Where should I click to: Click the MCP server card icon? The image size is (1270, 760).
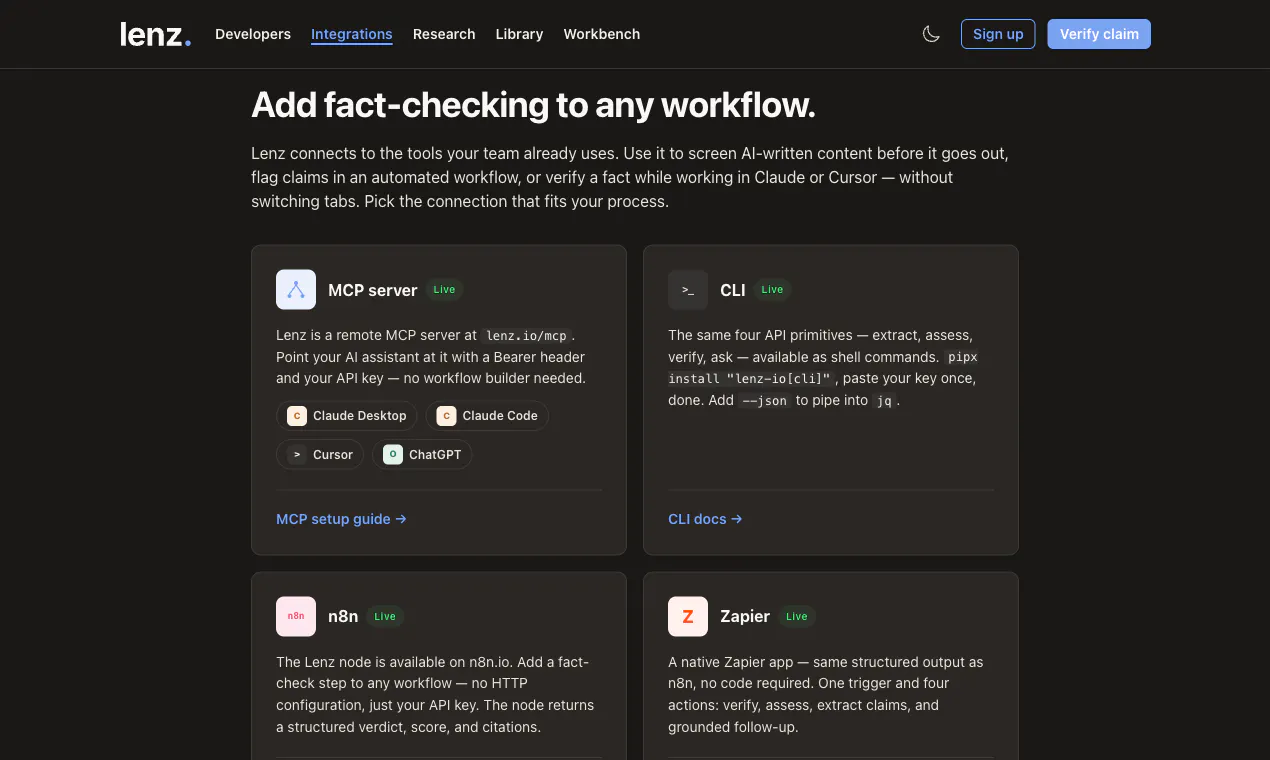296,290
